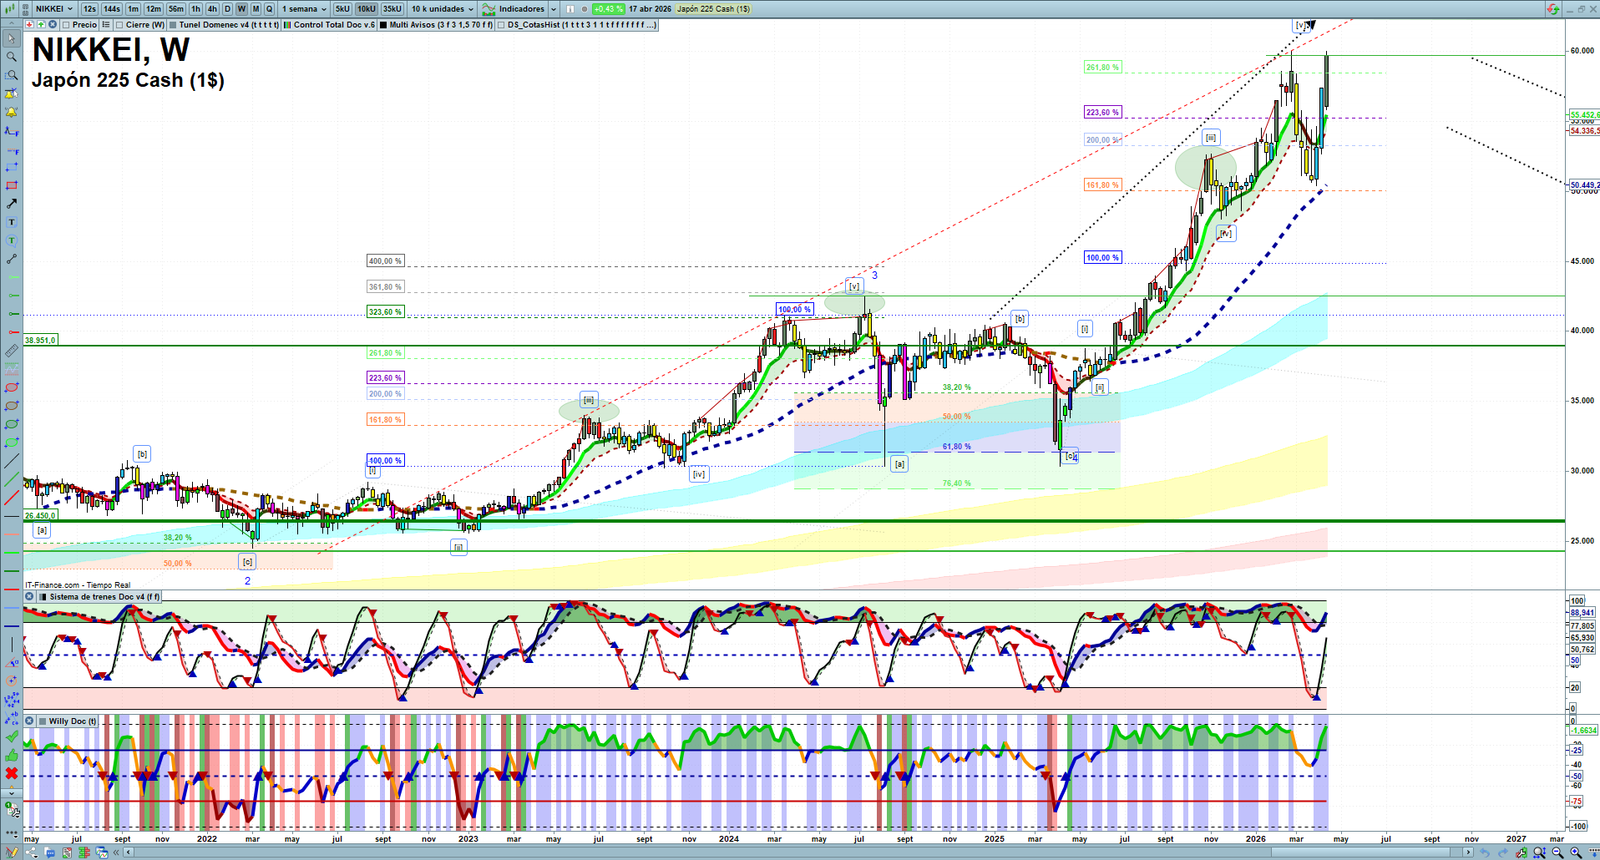This screenshot has width=1600, height=860.
Task: Close the Willy Doc indicator panel
Action: 29,721
